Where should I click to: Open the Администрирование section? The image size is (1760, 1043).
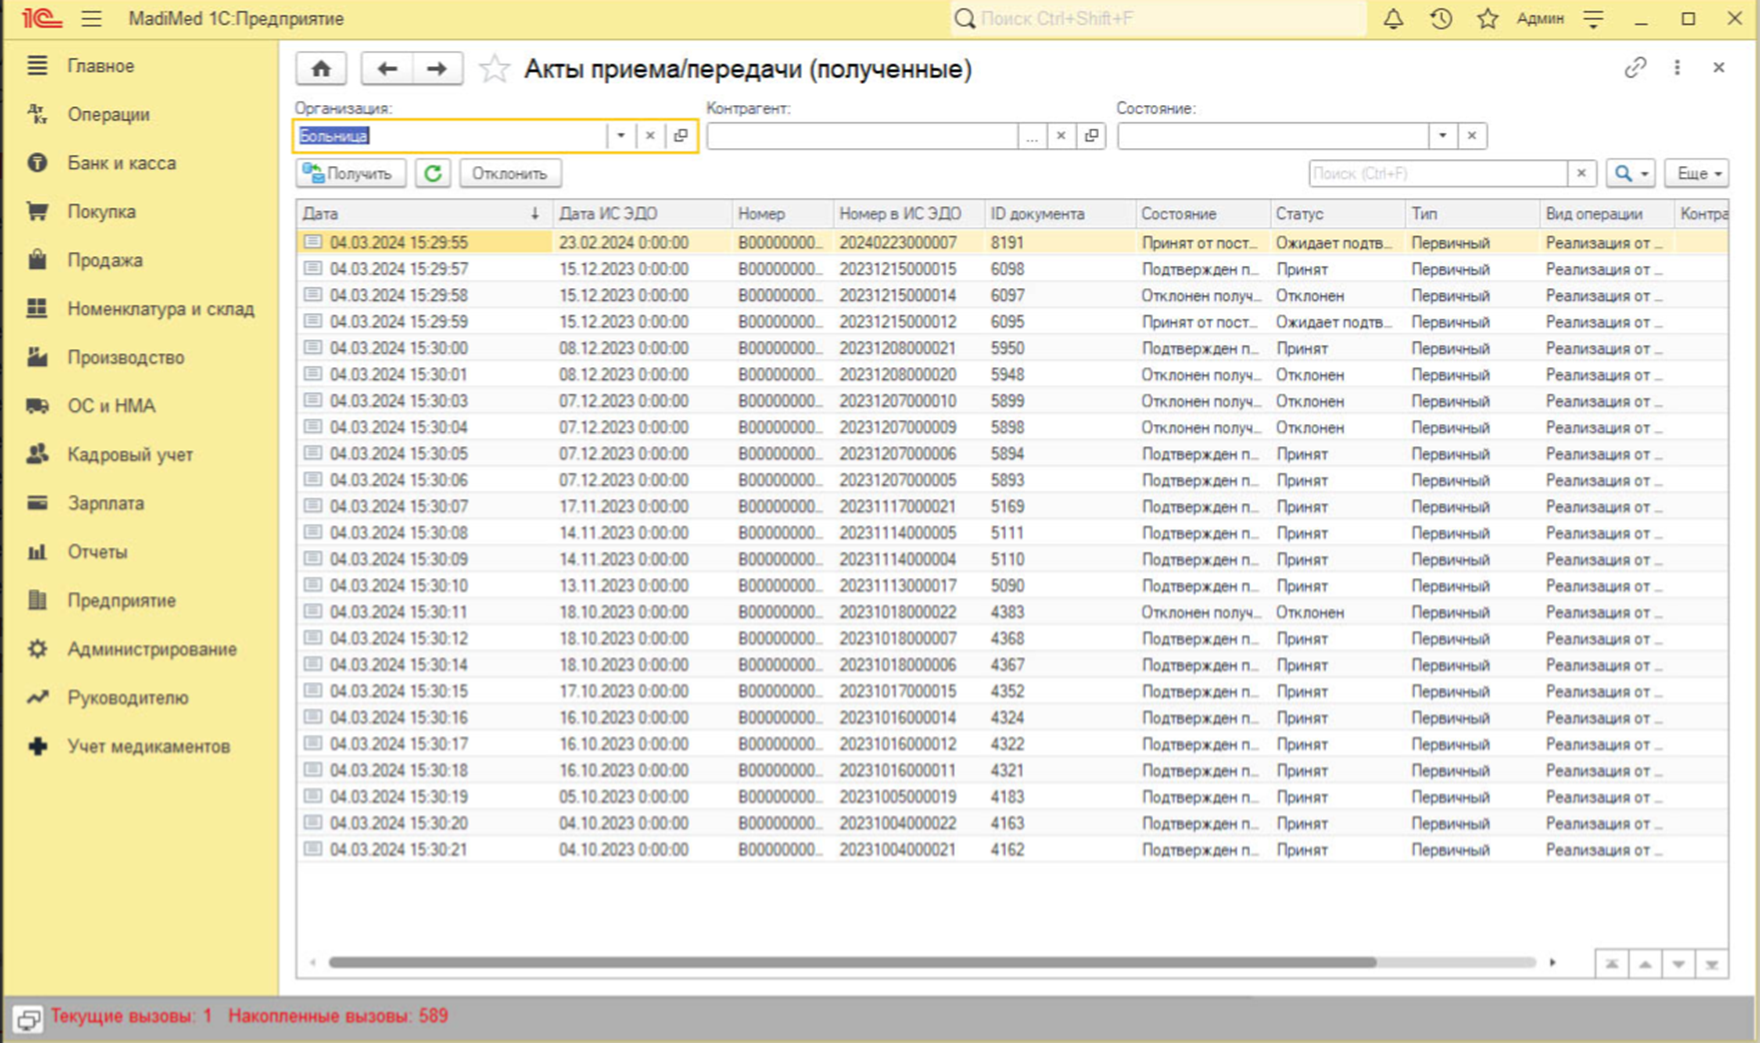coord(152,650)
